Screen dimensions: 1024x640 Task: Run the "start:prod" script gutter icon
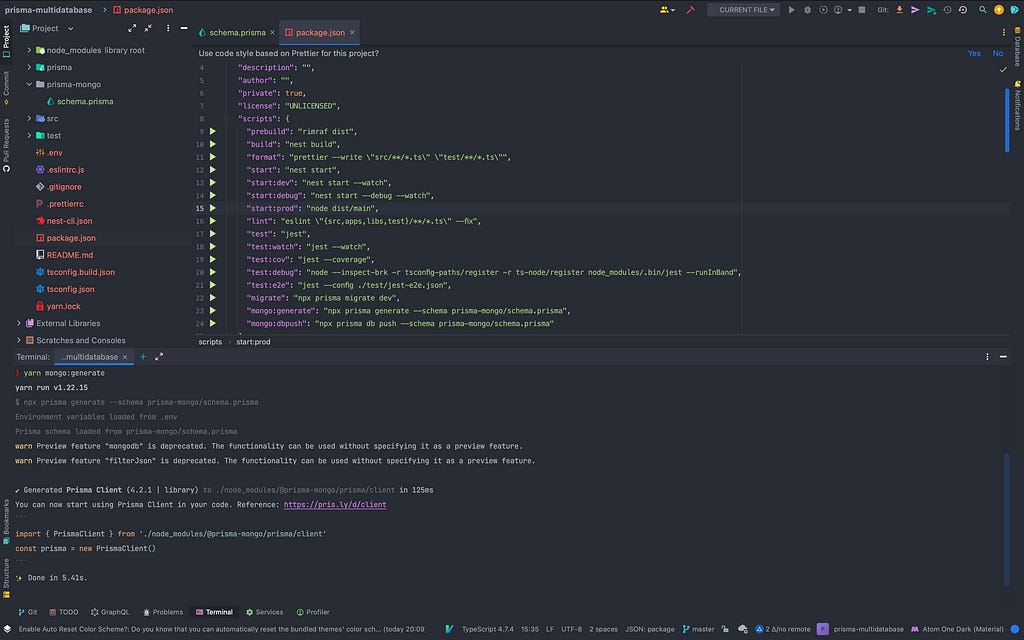tap(213, 208)
